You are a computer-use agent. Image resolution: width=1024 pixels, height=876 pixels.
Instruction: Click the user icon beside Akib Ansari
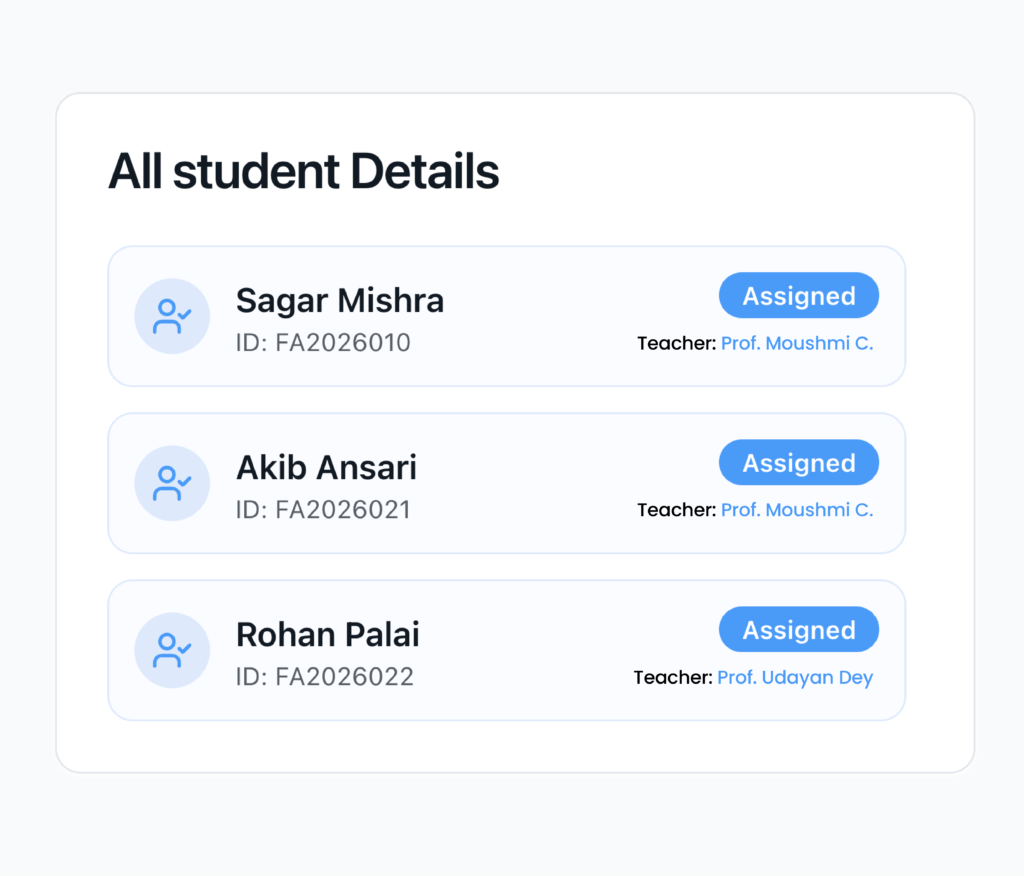[x=172, y=483]
